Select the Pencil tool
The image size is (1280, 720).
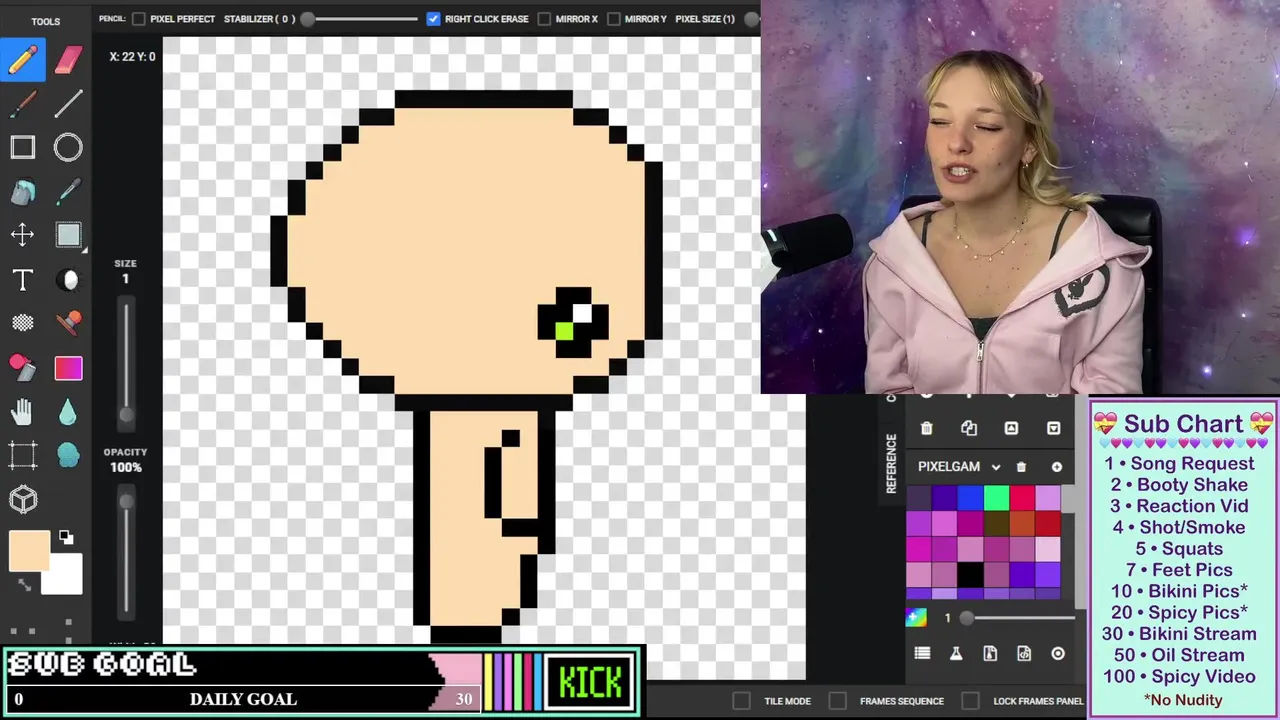click(x=22, y=59)
